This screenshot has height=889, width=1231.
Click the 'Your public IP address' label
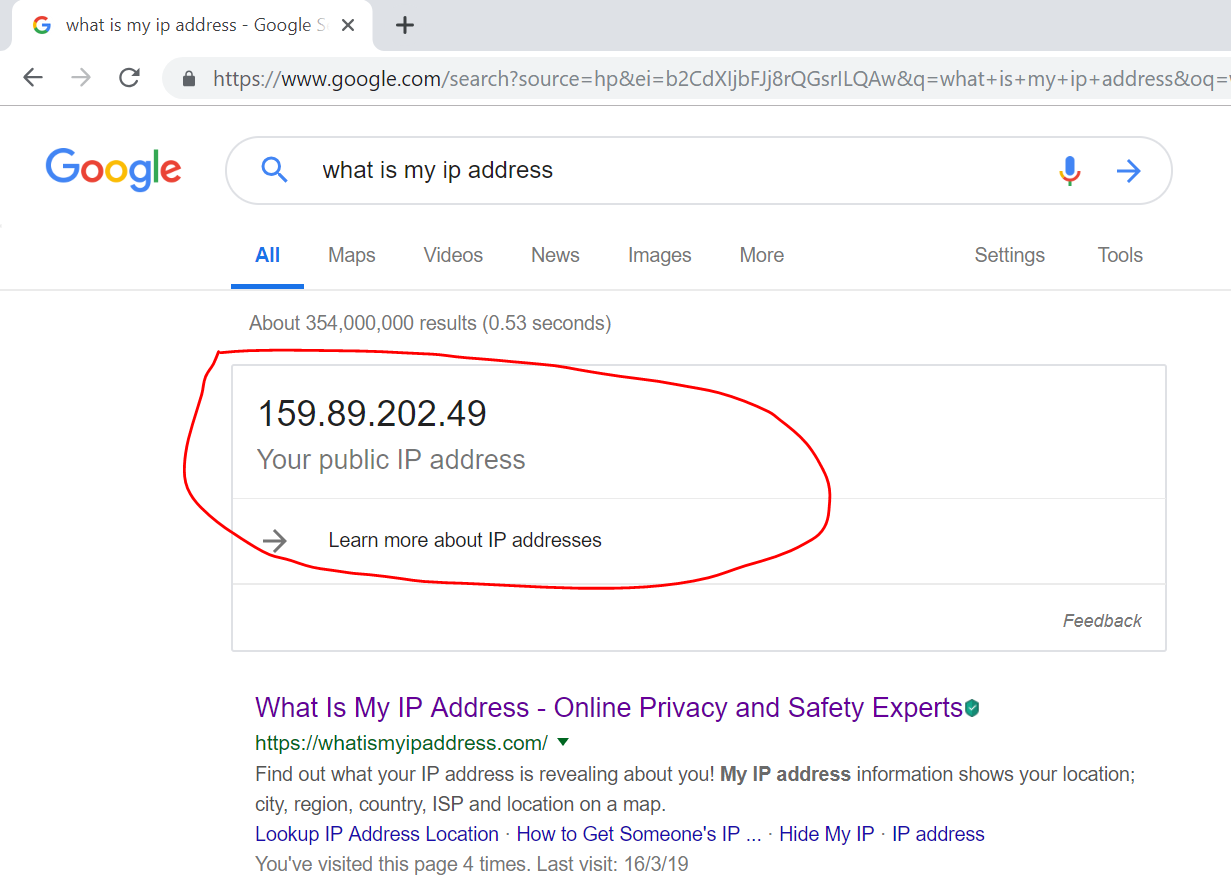pos(391,460)
